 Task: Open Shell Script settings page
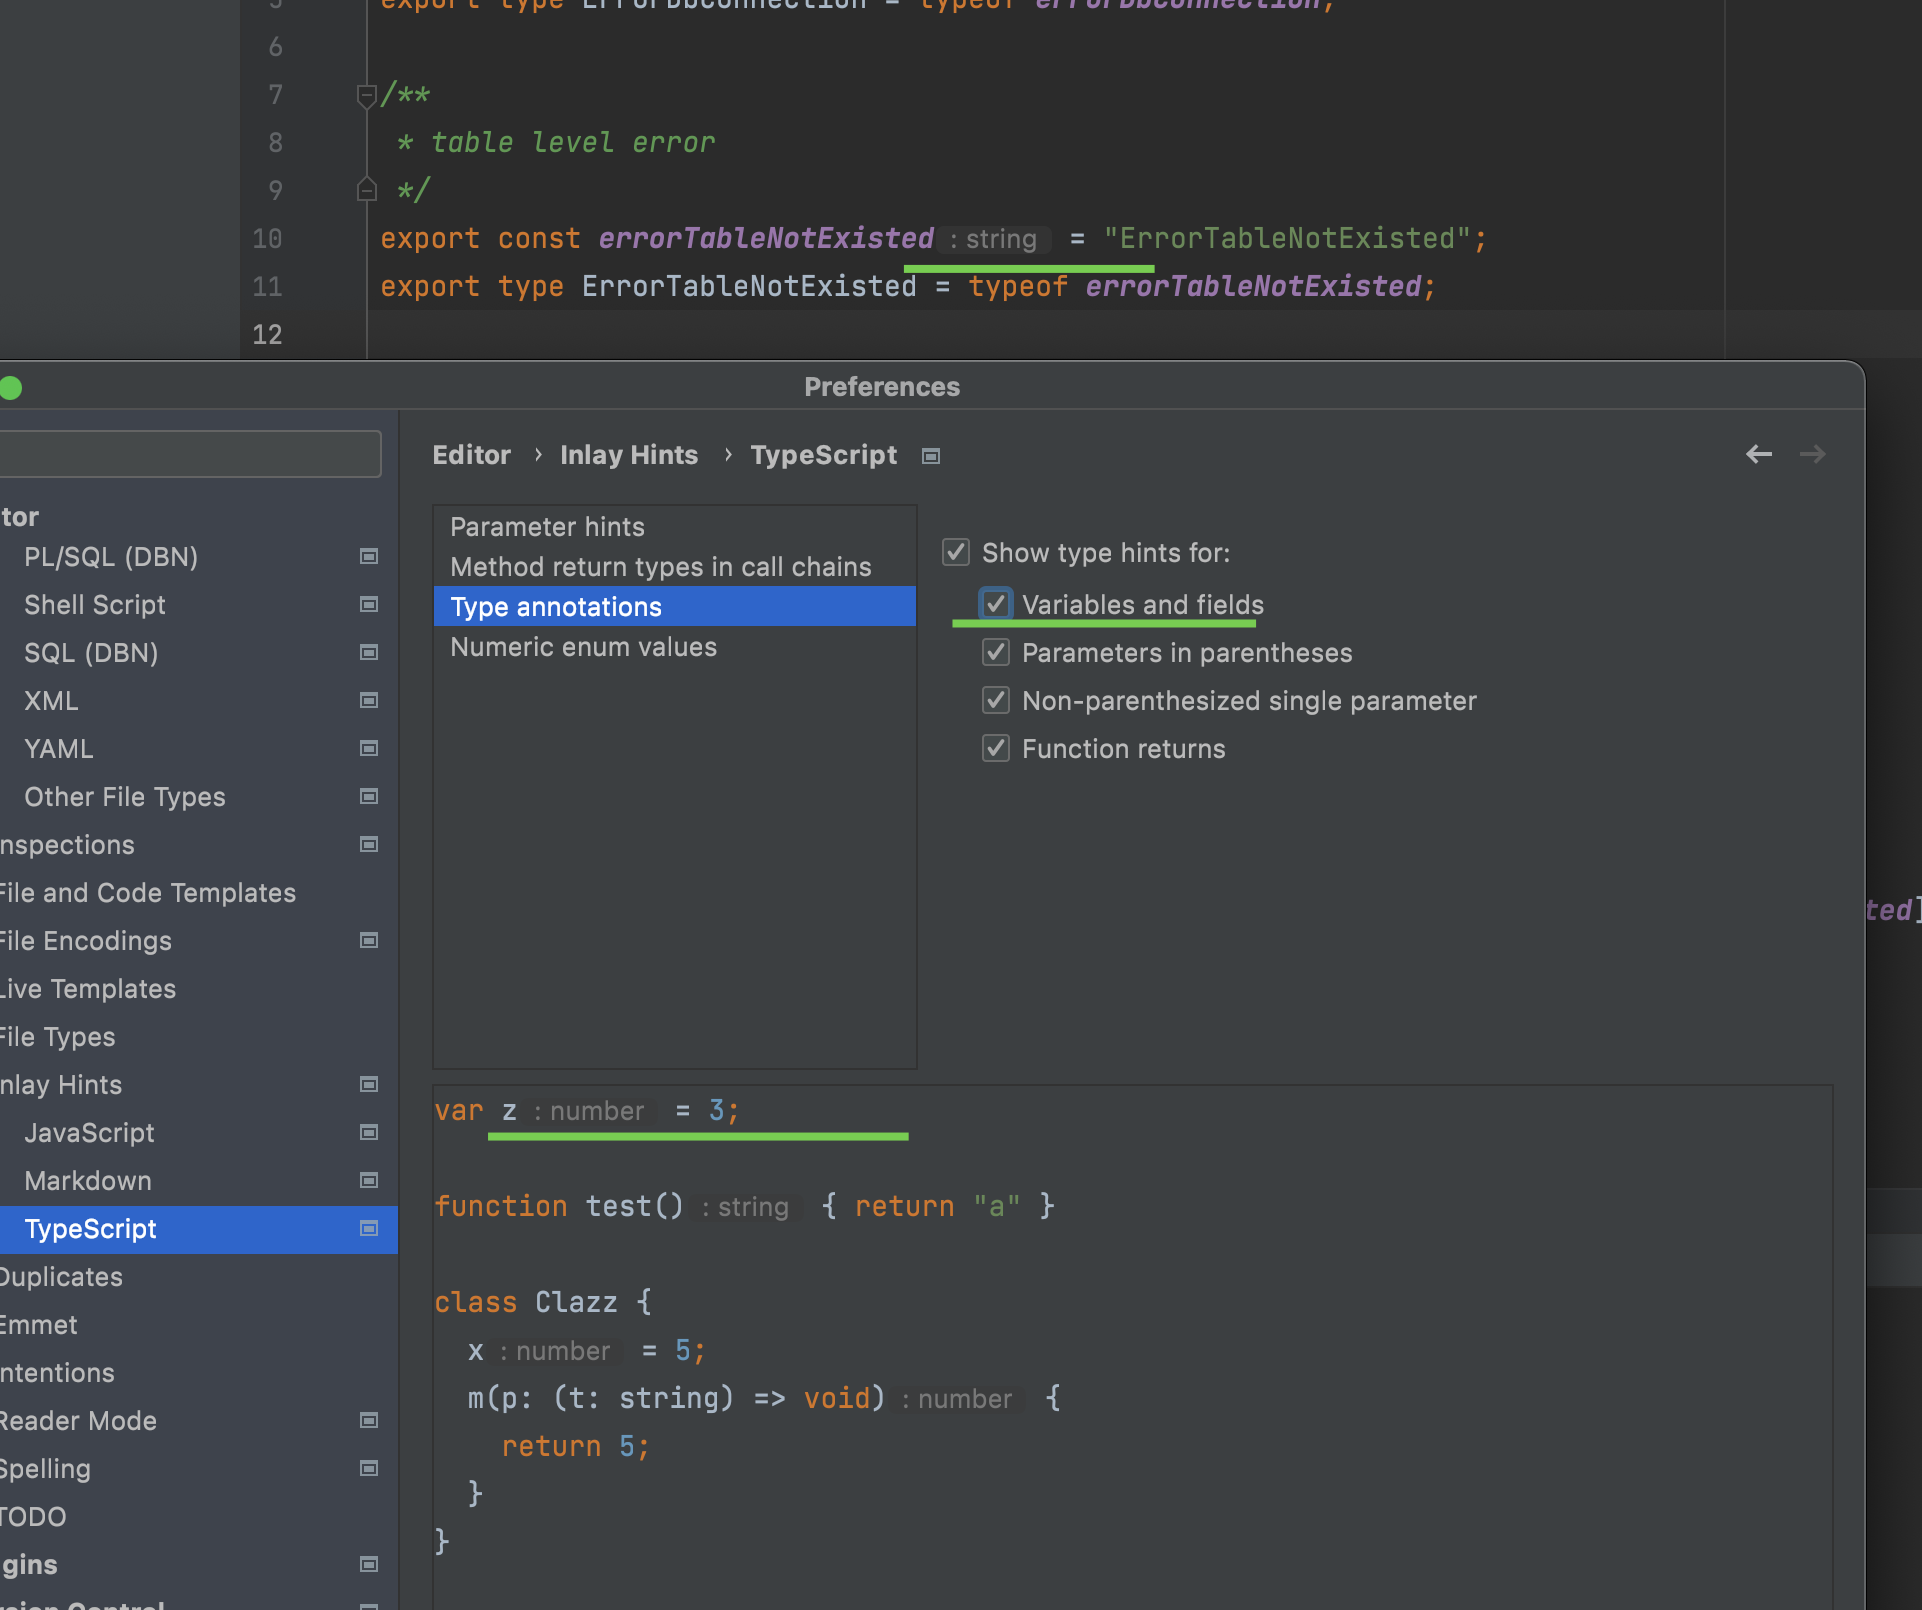coord(95,605)
